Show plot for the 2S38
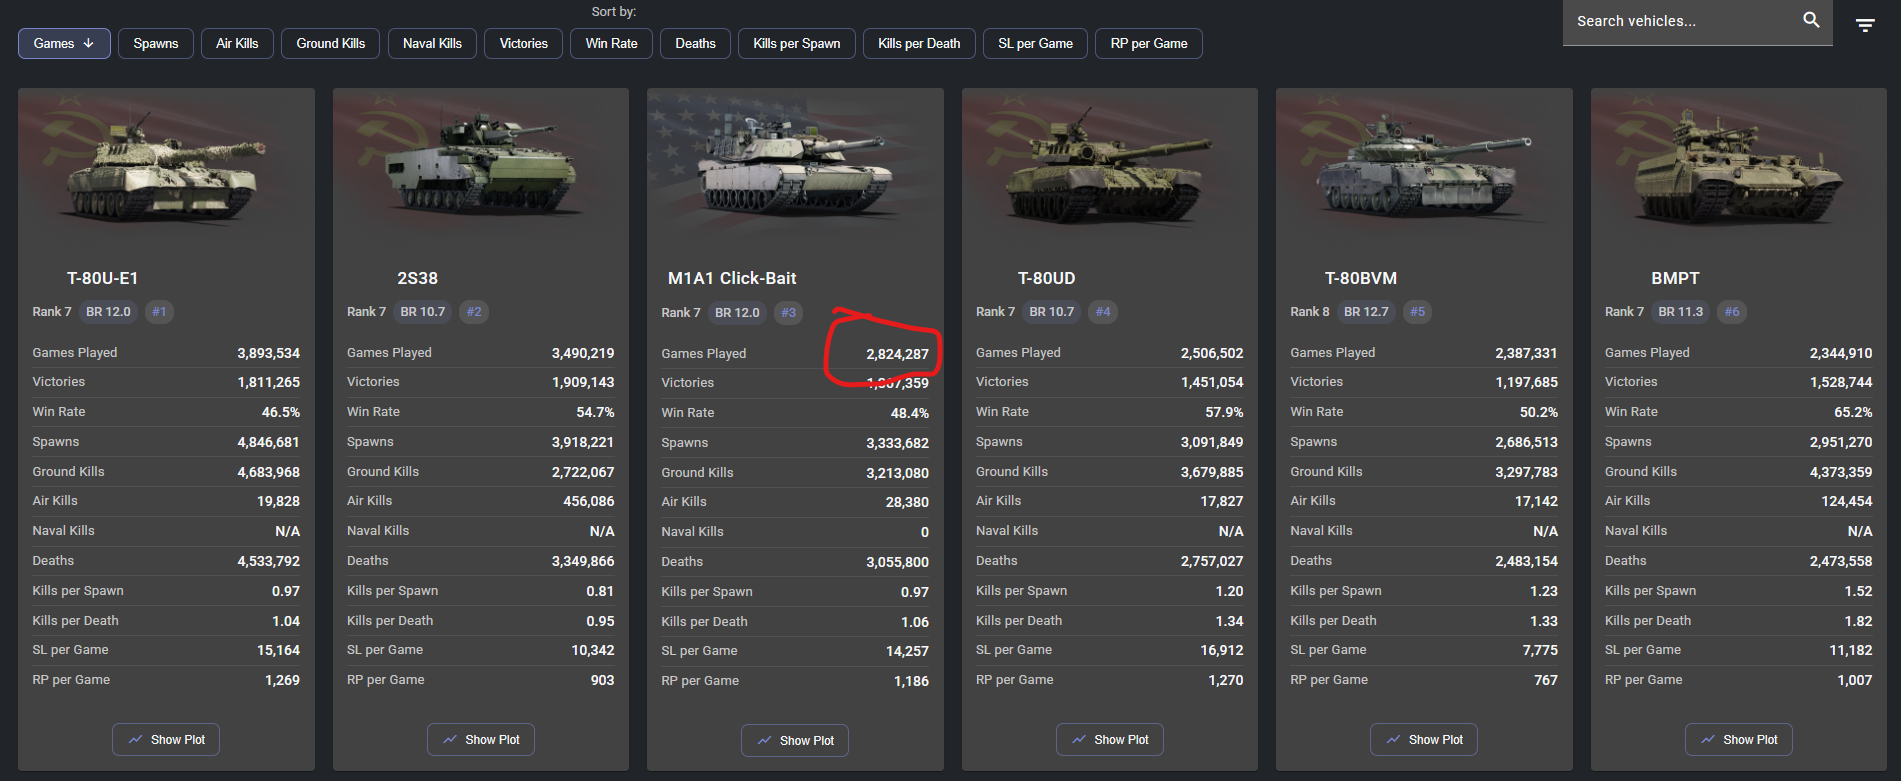This screenshot has width=1901, height=781. (x=481, y=740)
